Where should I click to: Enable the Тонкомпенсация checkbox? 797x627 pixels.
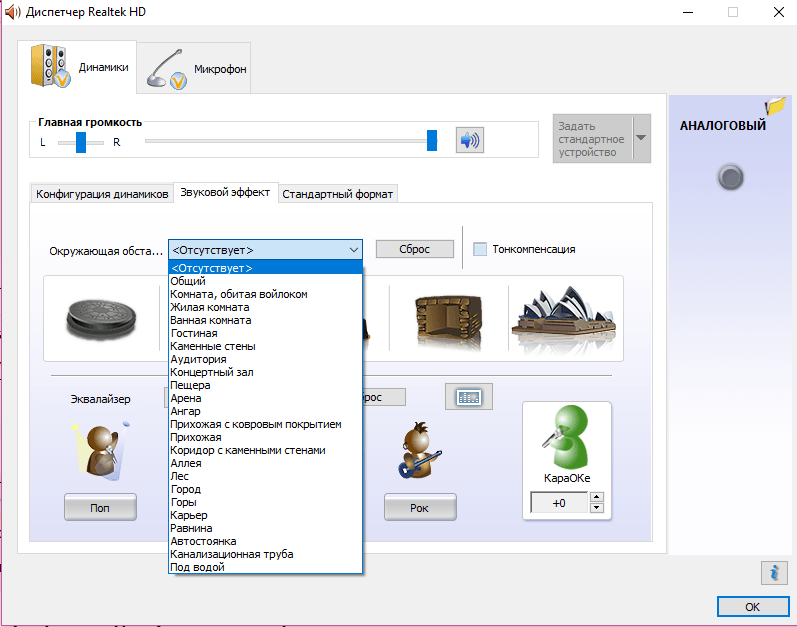[x=480, y=249]
